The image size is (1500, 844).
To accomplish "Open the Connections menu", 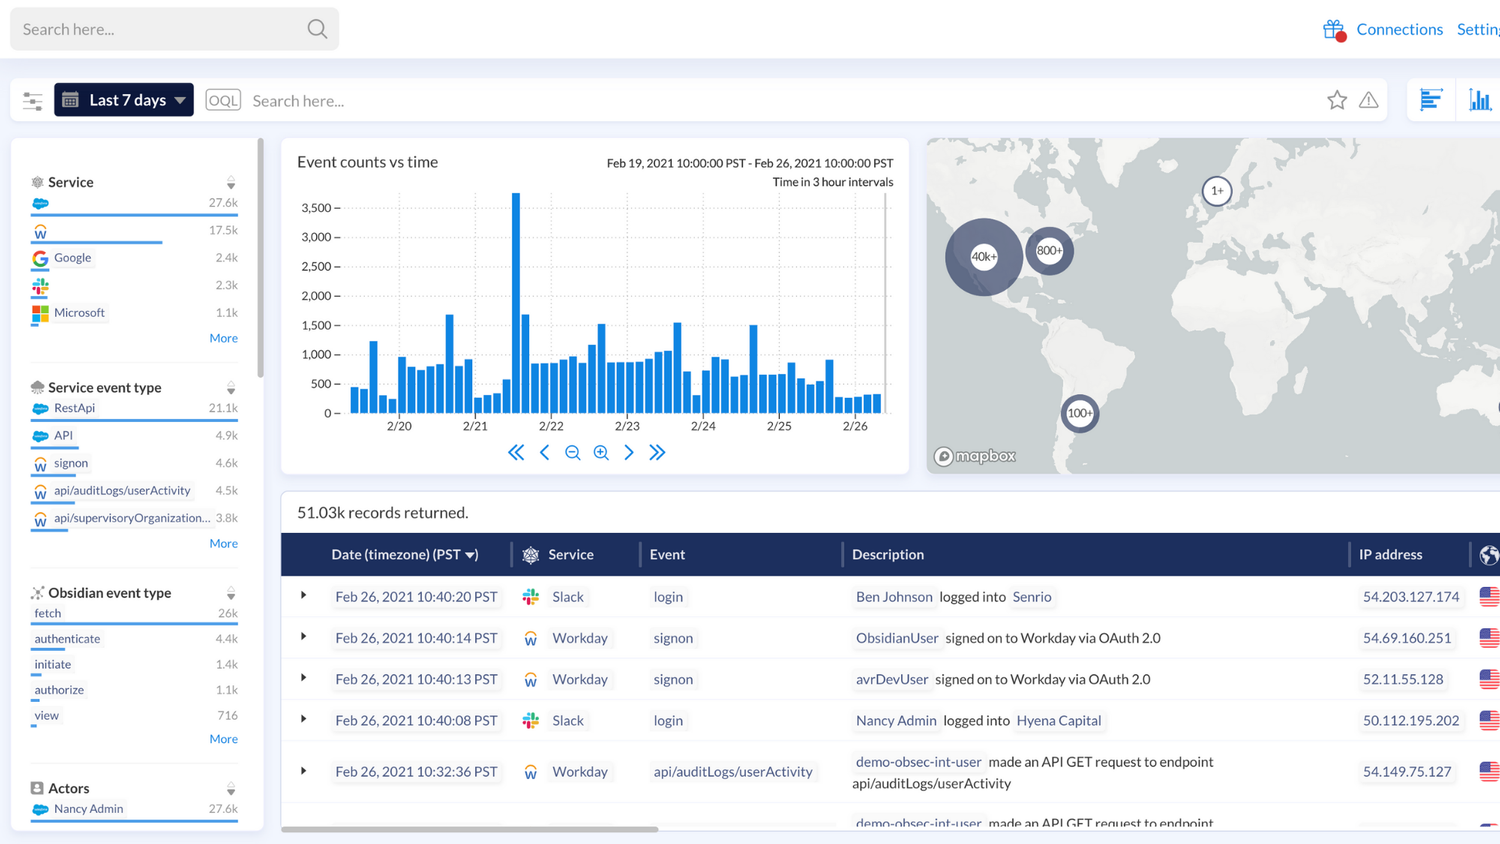I will 1399,29.
